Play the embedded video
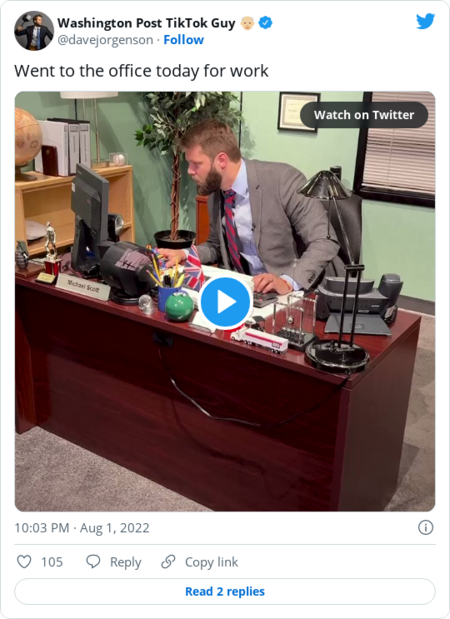 tap(225, 302)
